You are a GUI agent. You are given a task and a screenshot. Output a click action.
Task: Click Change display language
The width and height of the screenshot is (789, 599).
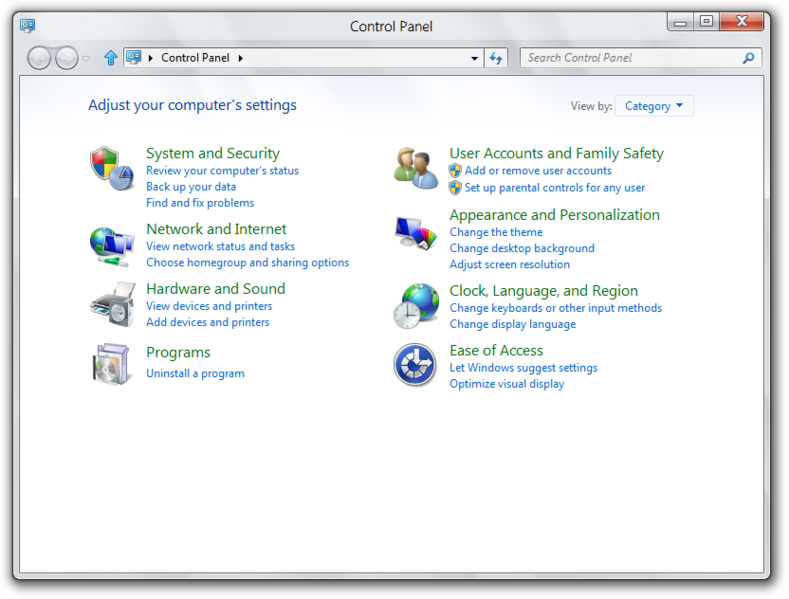(512, 324)
